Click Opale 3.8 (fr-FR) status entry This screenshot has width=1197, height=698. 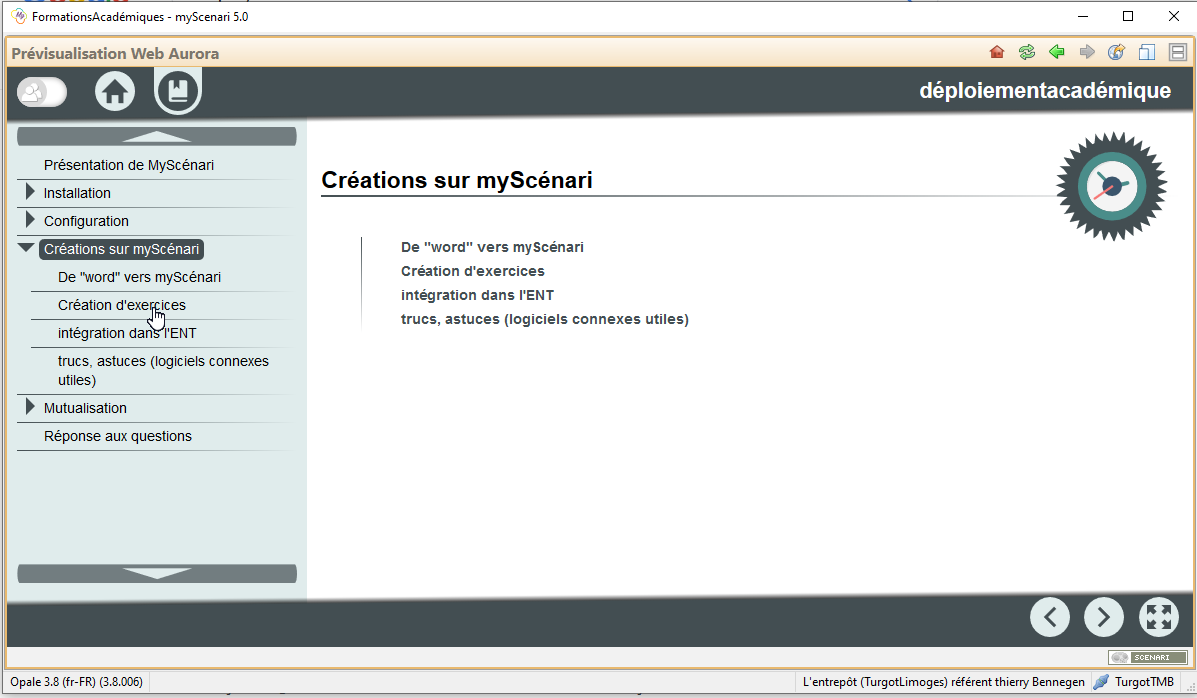point(76,682)
